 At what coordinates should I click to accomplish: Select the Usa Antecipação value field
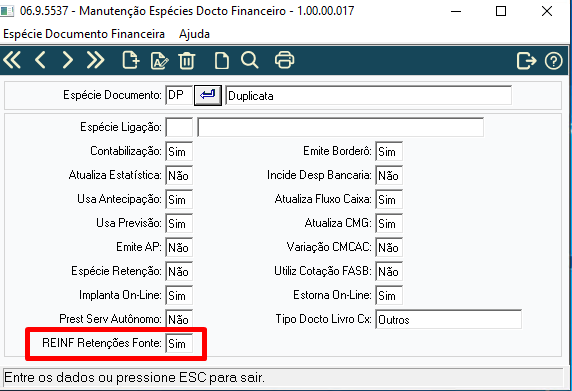179,200
